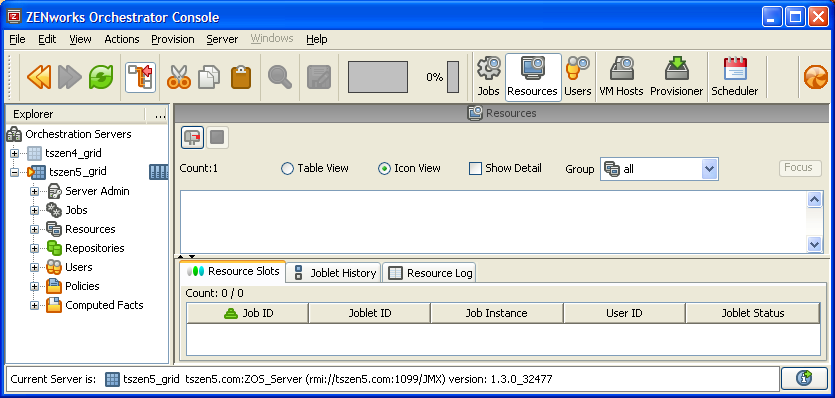Open the Server menu
Viewport: 835px width, 398px height.
click(x=222, y=39)
